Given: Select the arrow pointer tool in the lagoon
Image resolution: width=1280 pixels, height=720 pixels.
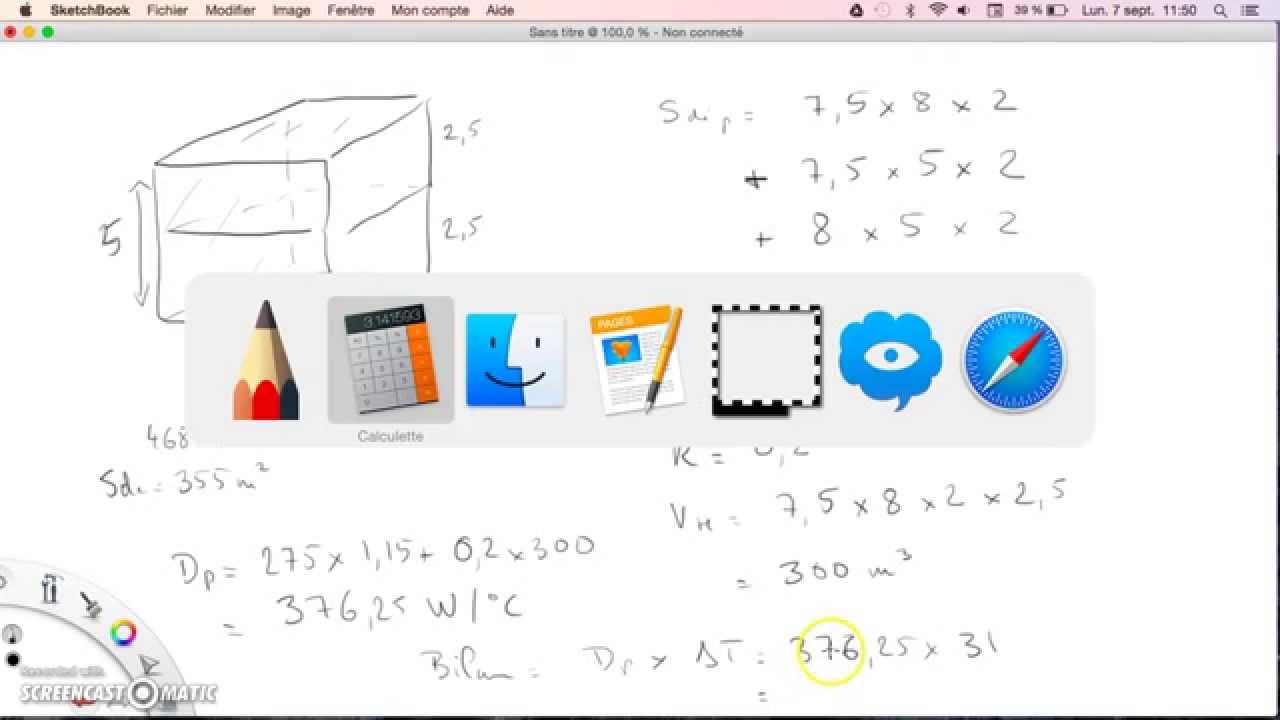Looking at the screenshot, I should click(x=149, y=665).
